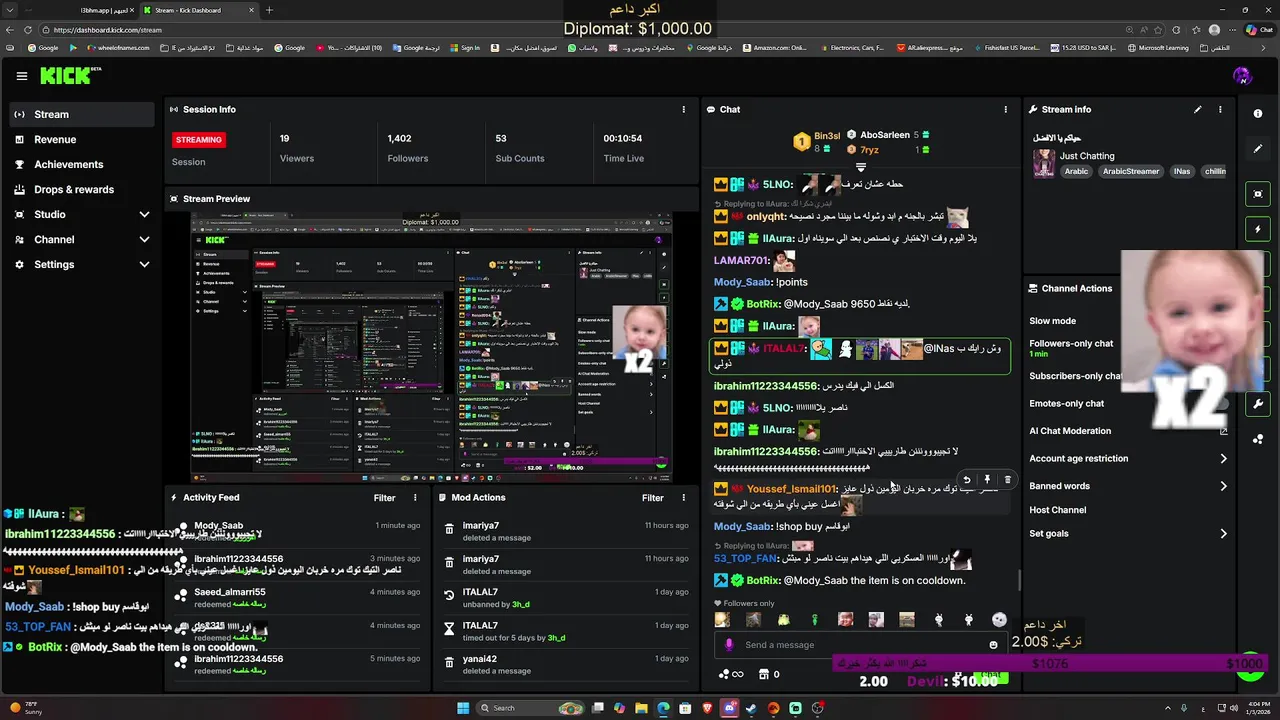Open Banned words settings

(x=1128, y=486)
